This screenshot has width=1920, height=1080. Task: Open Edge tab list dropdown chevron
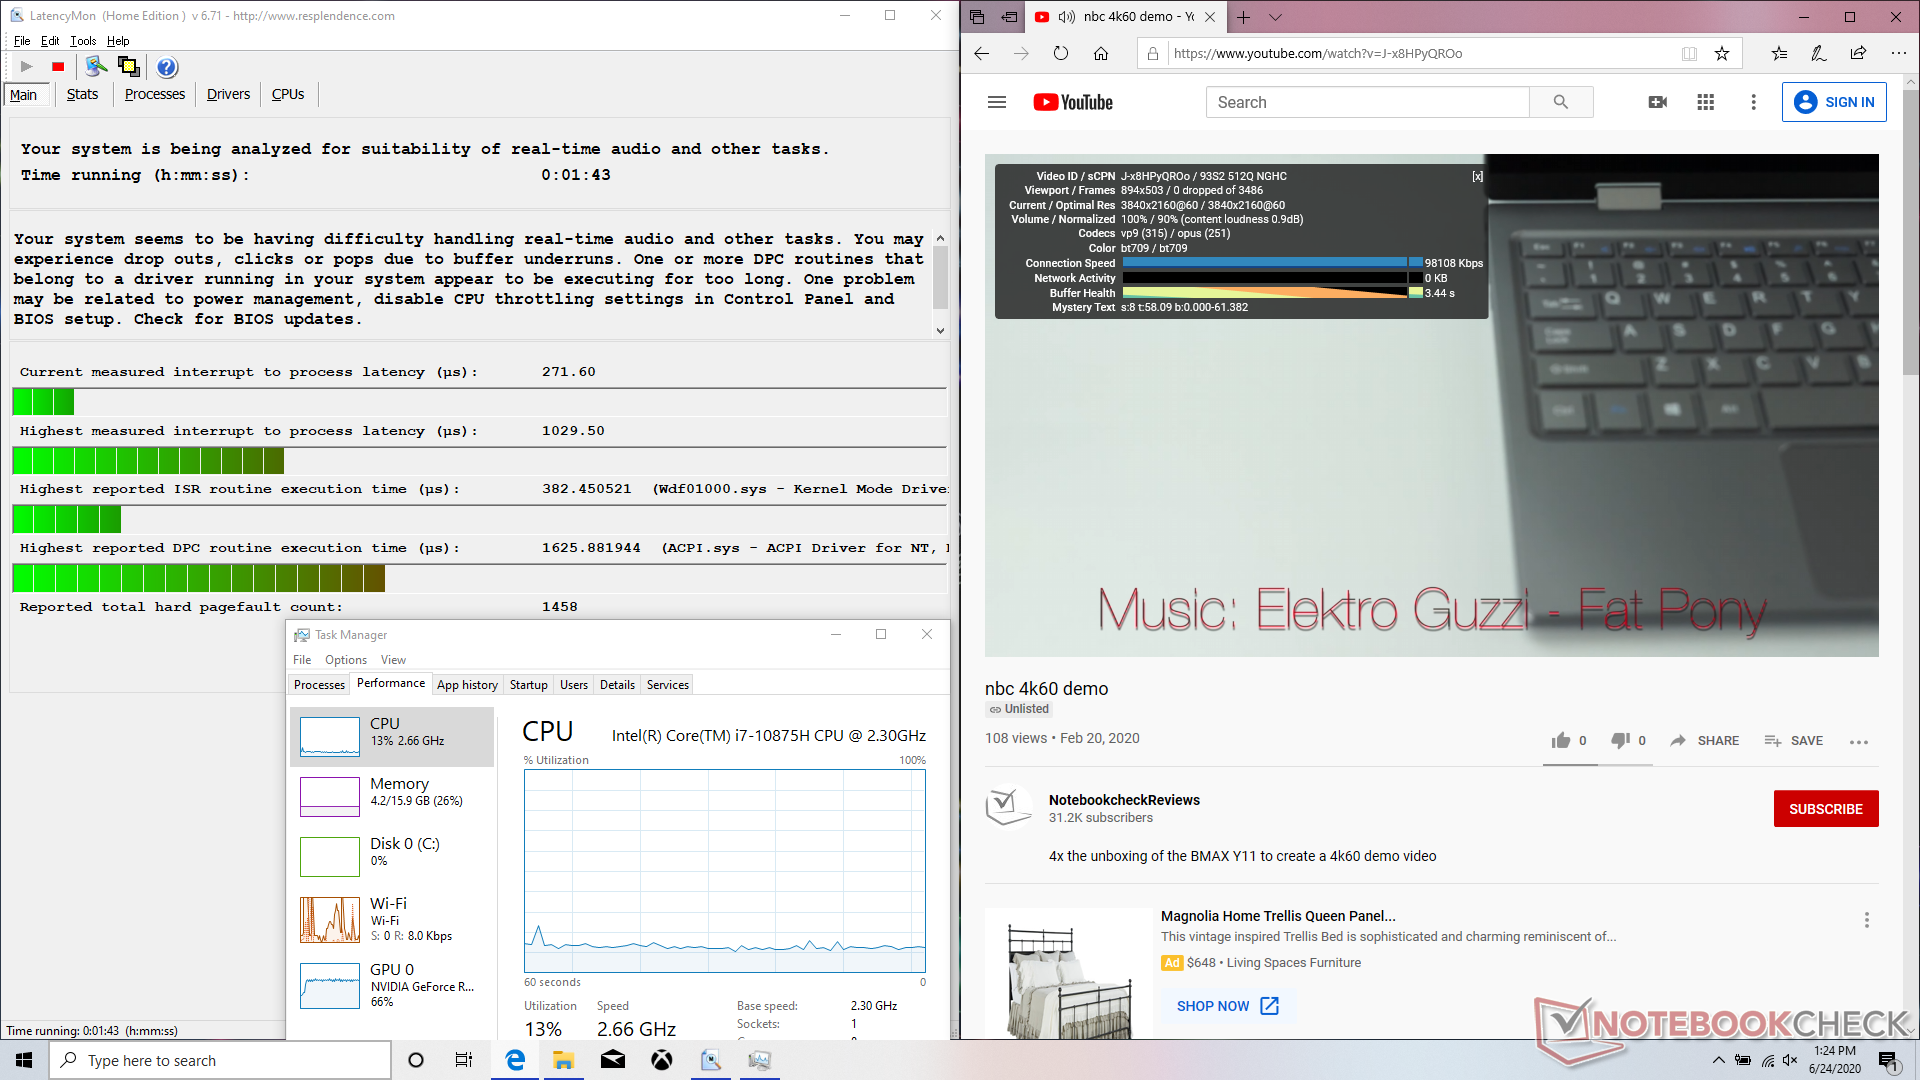(1275, 17)
